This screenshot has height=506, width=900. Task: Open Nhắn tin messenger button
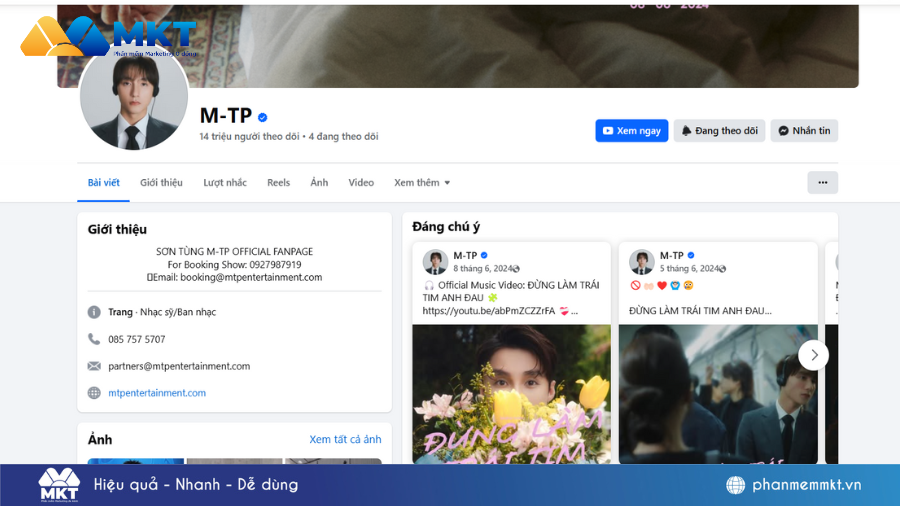tap(804, 131)
